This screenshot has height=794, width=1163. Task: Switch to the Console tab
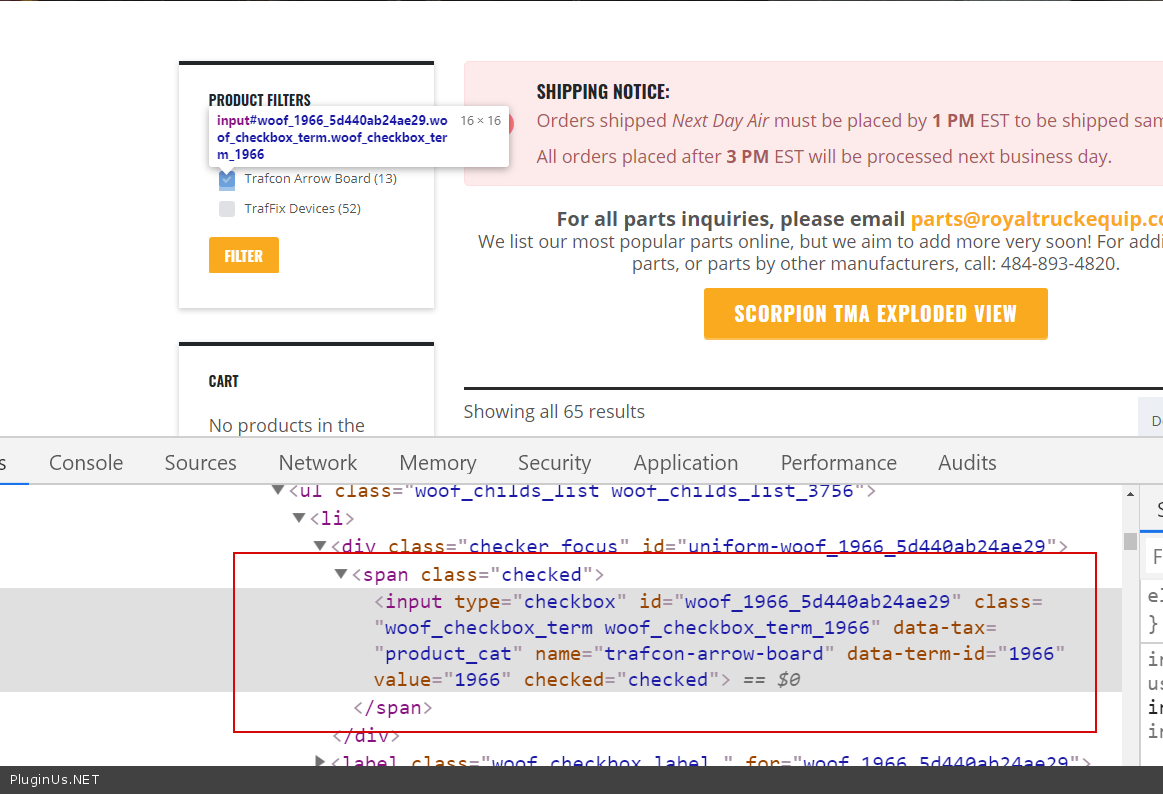pos(86,463)
